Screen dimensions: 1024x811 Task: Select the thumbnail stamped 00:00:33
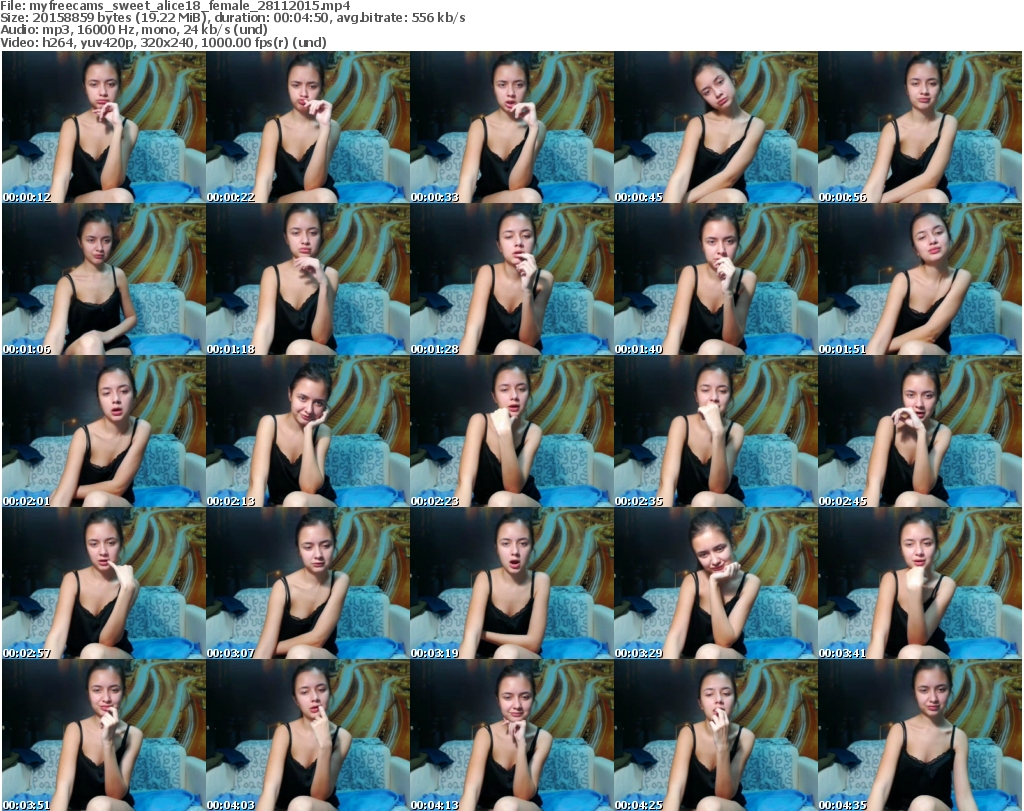tap(512, 127)
